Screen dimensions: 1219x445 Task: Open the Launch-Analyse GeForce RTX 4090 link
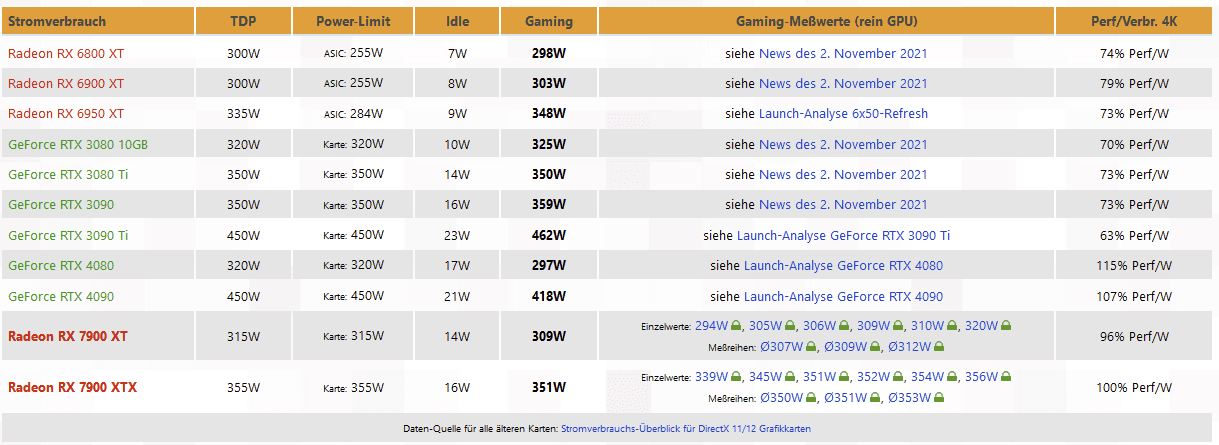click(x=843, y=297)
